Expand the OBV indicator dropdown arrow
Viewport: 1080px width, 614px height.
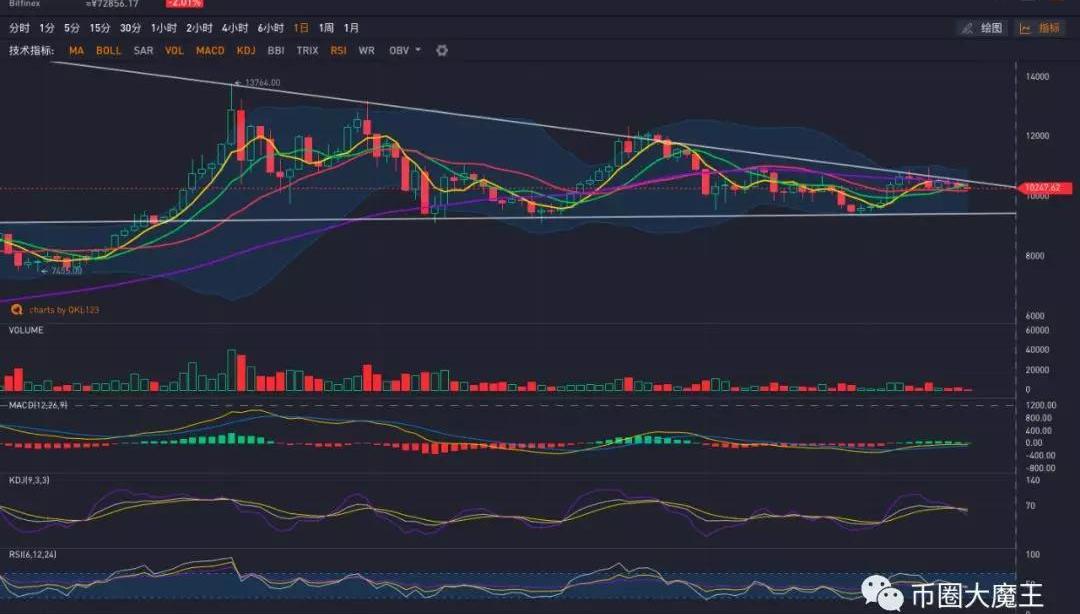(x=418, y=50)
